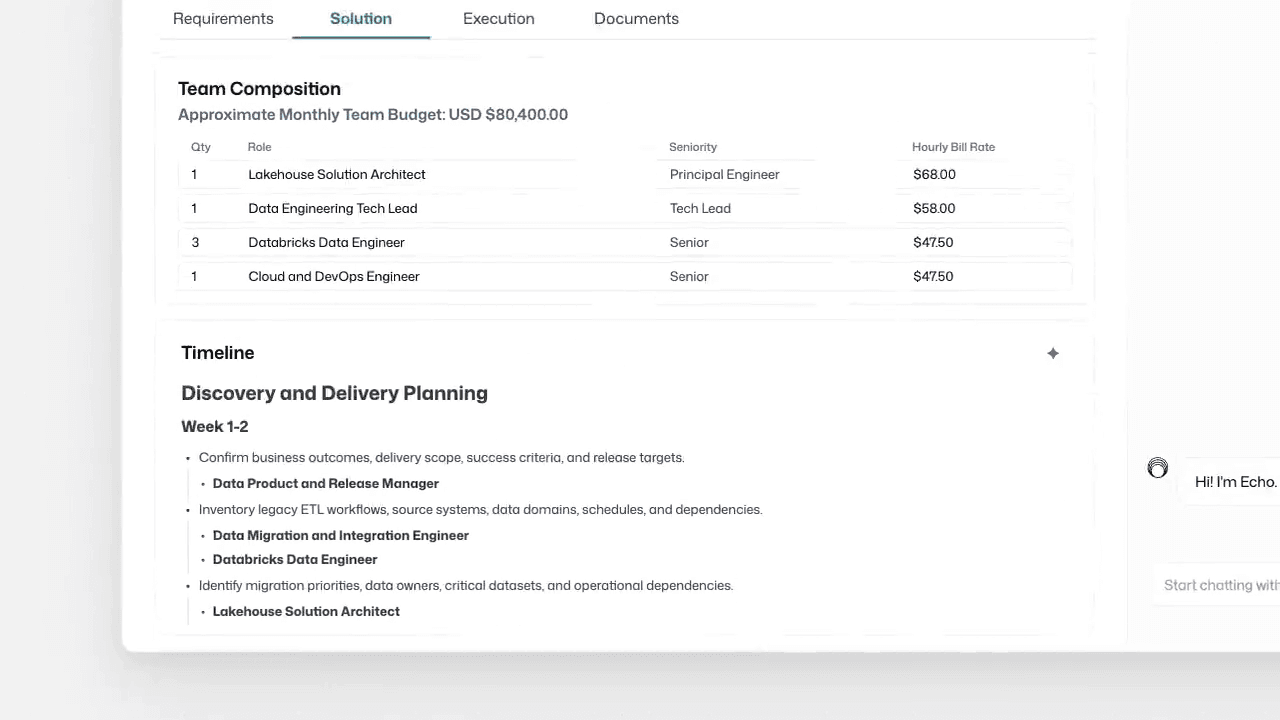Select the Solution tab
The width and height of the screenshot is (1280, 720).
pos(361,19)
